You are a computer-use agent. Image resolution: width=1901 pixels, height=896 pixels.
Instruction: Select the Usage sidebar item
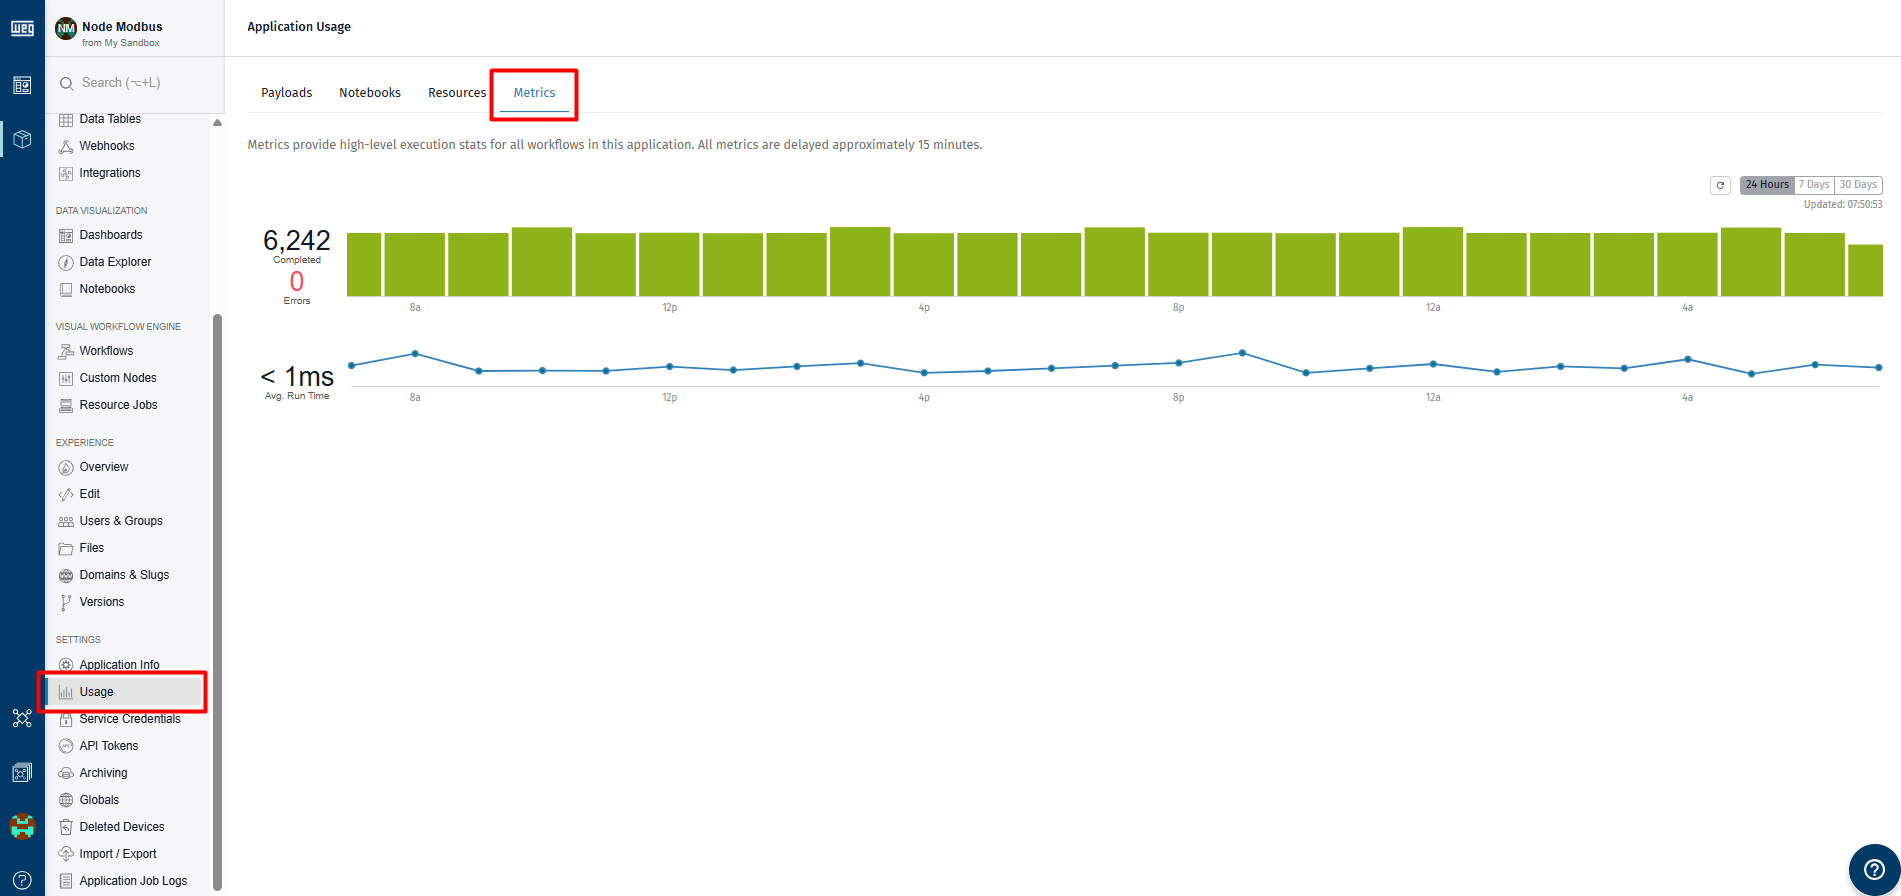coord(124,692)
